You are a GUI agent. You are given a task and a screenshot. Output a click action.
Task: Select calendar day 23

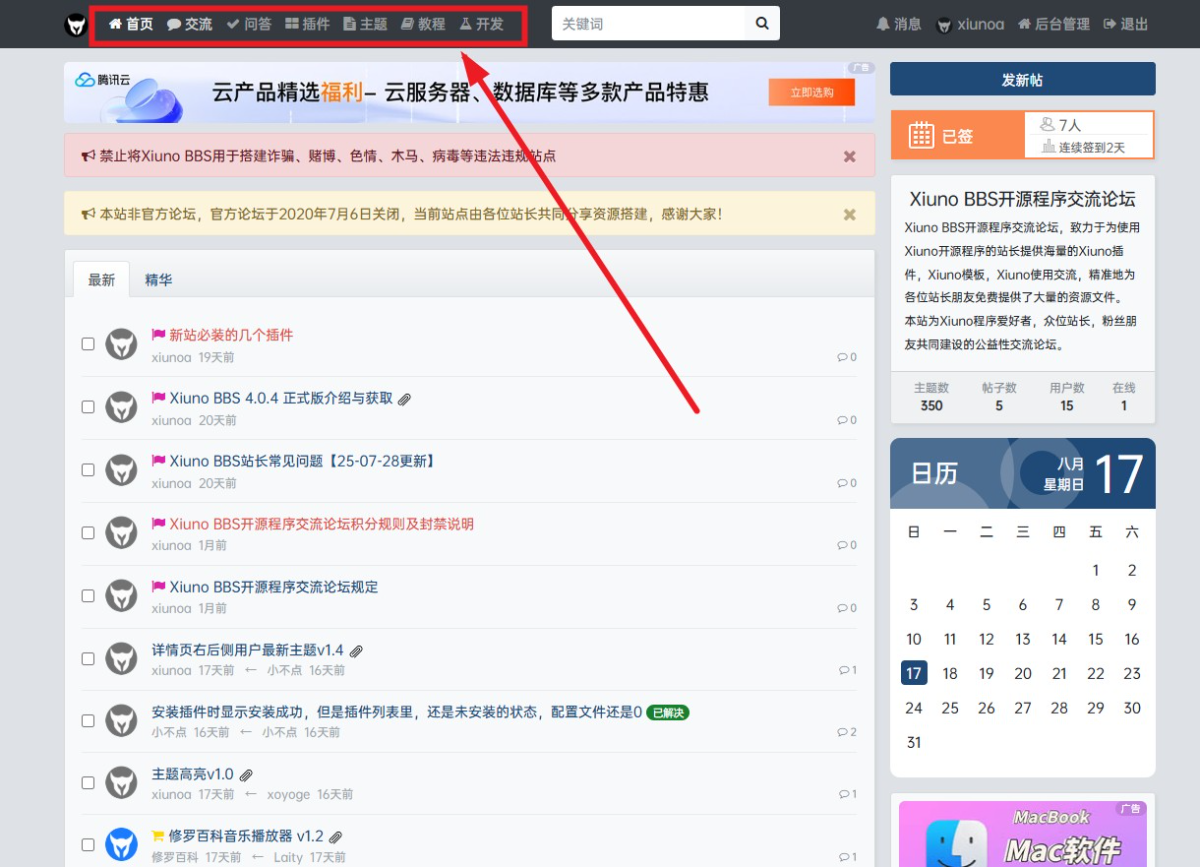tap(1132, 673)
